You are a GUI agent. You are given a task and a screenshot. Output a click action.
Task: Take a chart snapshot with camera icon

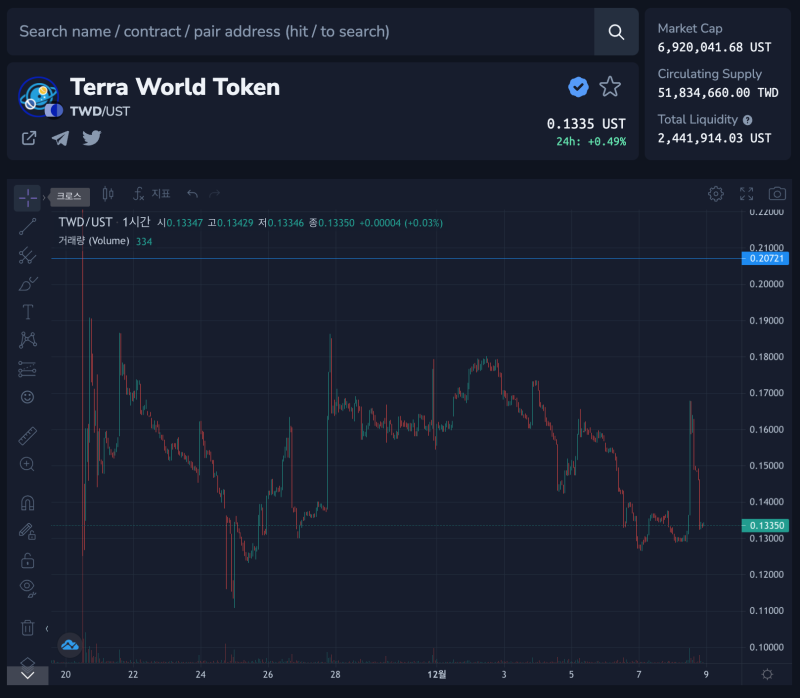click(777, 194)
